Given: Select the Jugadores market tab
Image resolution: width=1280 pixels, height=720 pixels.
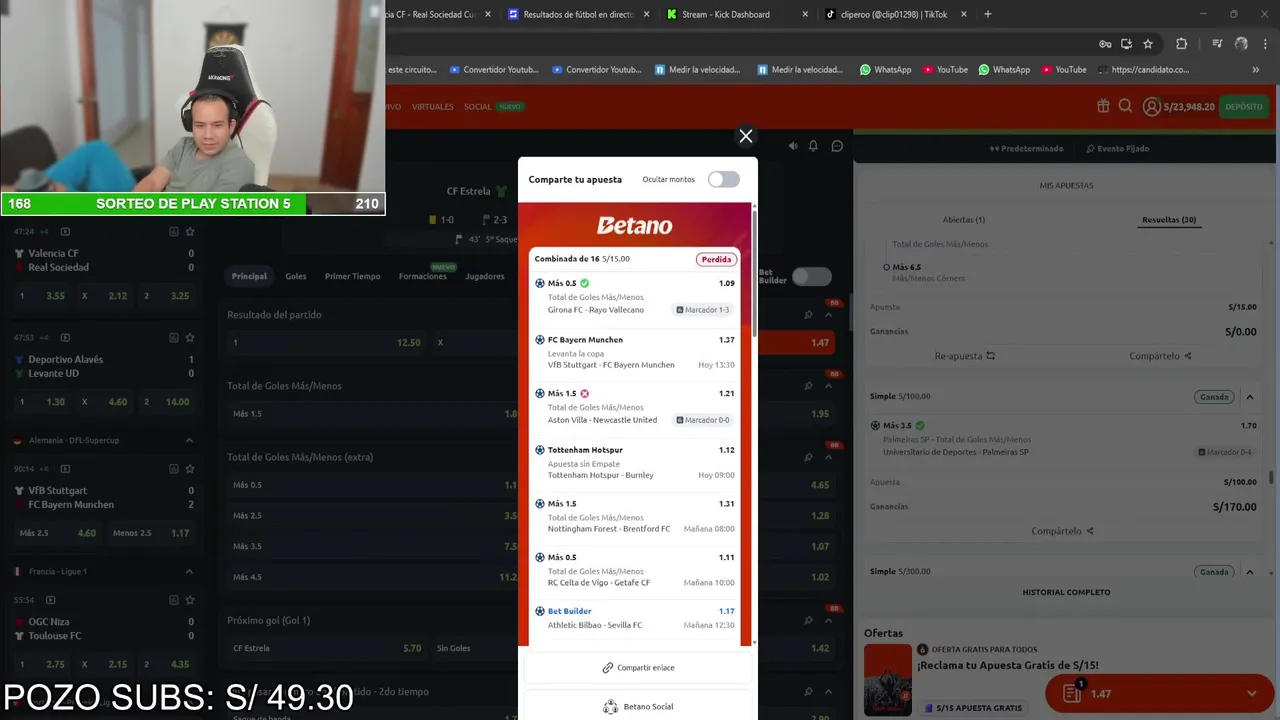Looking at the screenshot, I should tap(485, 276).
